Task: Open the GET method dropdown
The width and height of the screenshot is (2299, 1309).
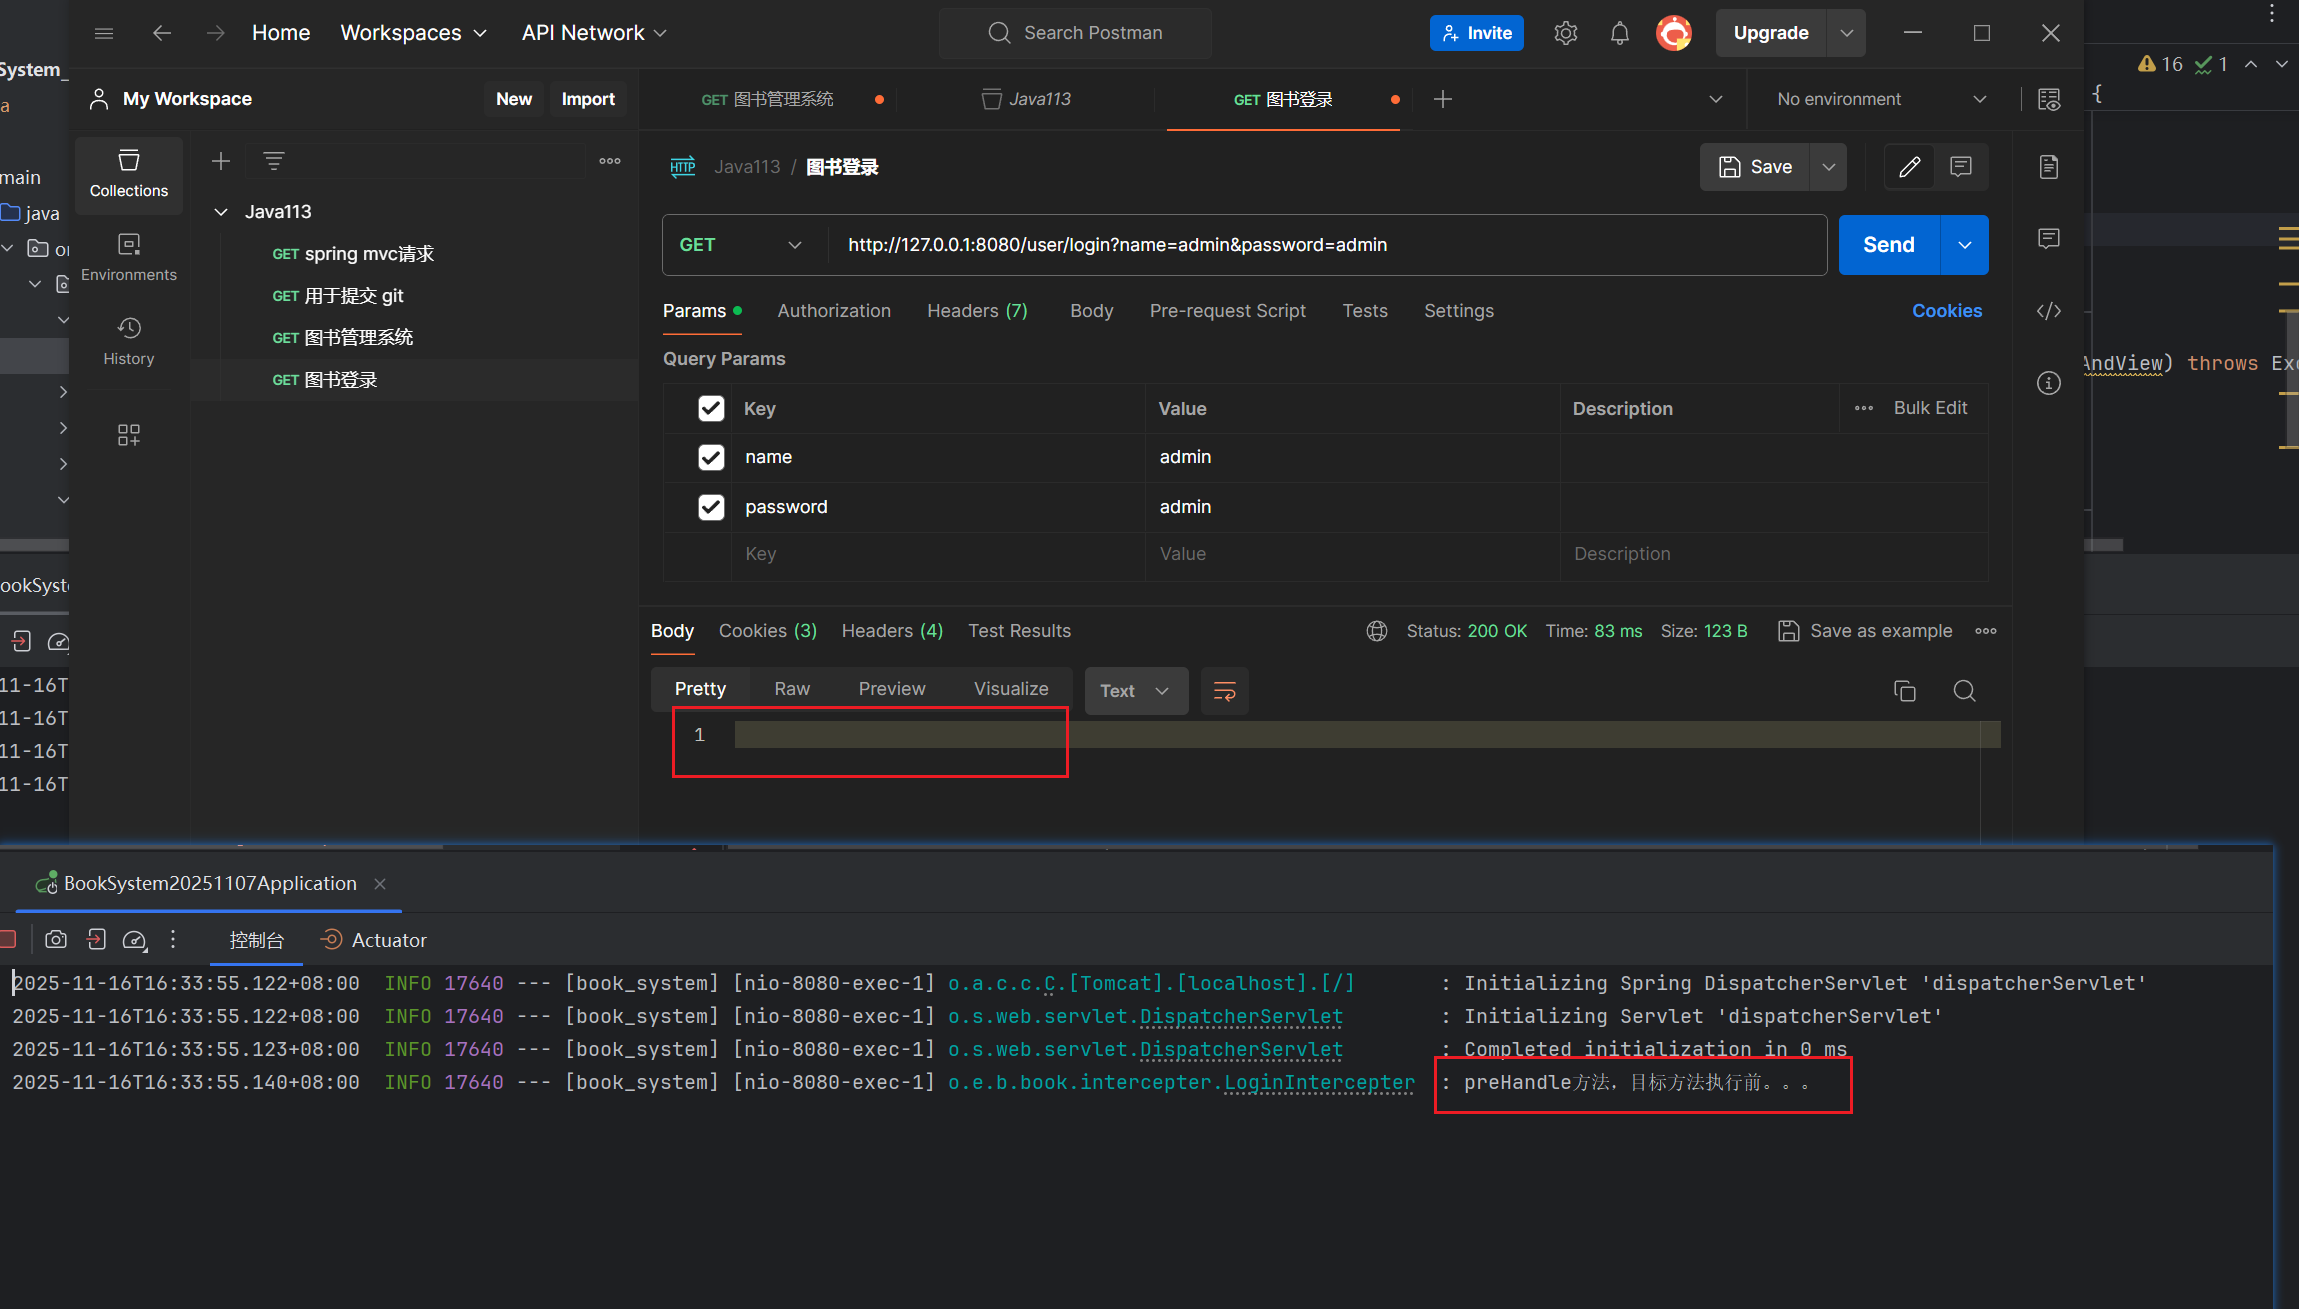Action: click(741, 245)
